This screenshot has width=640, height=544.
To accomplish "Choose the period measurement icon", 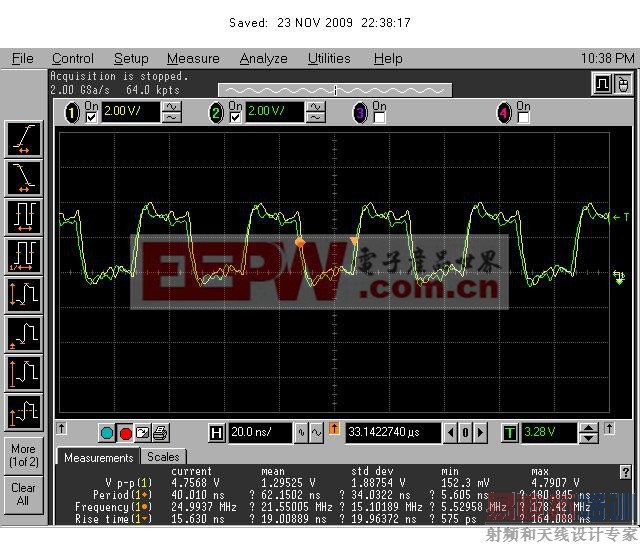I will [24, 217].
